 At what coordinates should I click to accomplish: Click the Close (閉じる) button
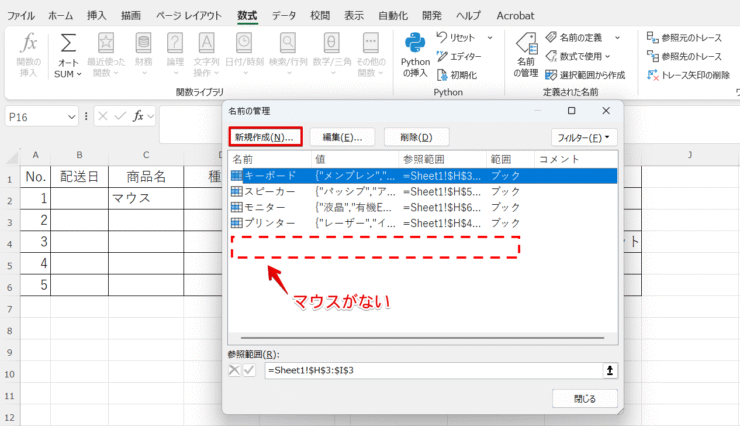pyautogui.click(x=585, y=399)
